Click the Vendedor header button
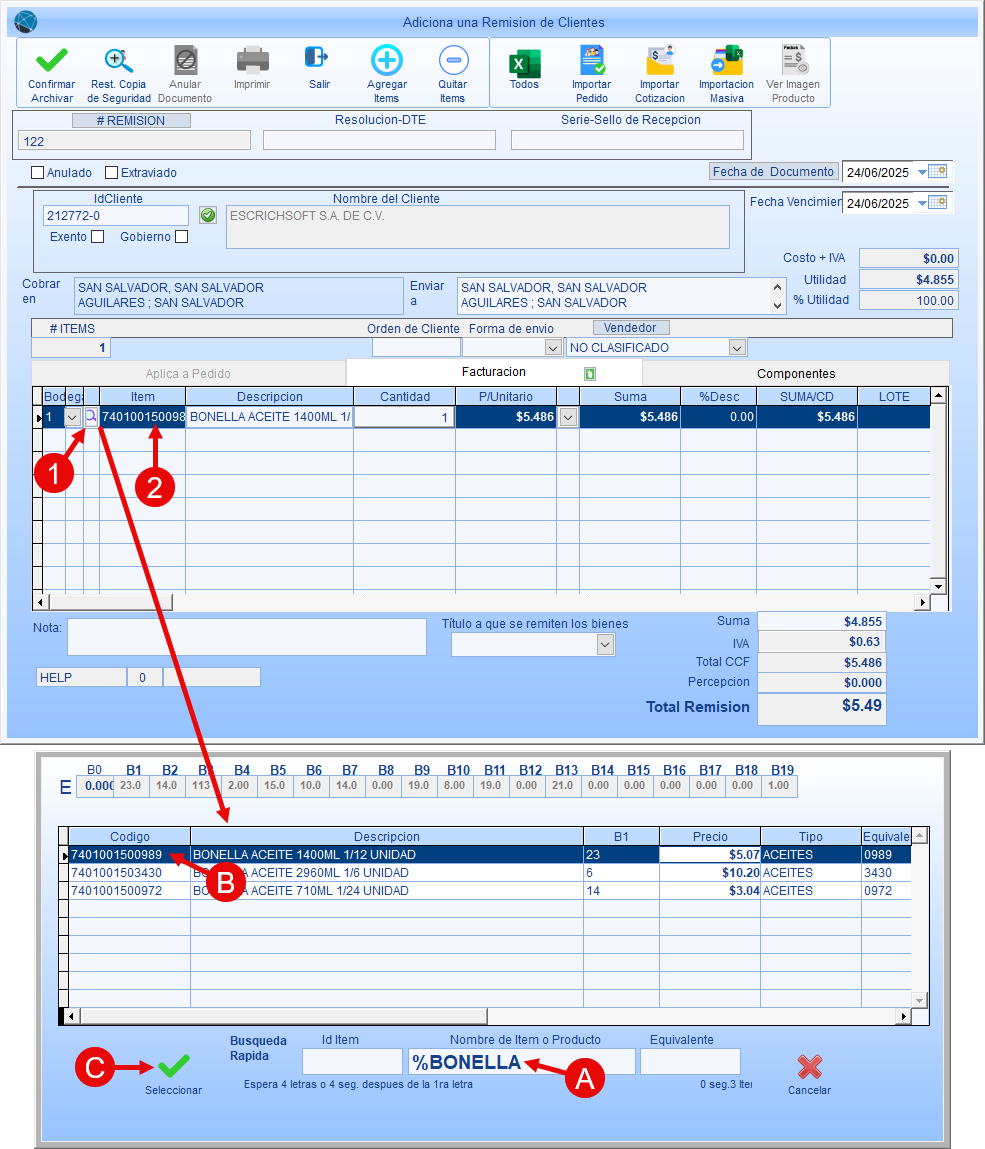Screen dimensions: 985x1149 [x=630, y=328]
